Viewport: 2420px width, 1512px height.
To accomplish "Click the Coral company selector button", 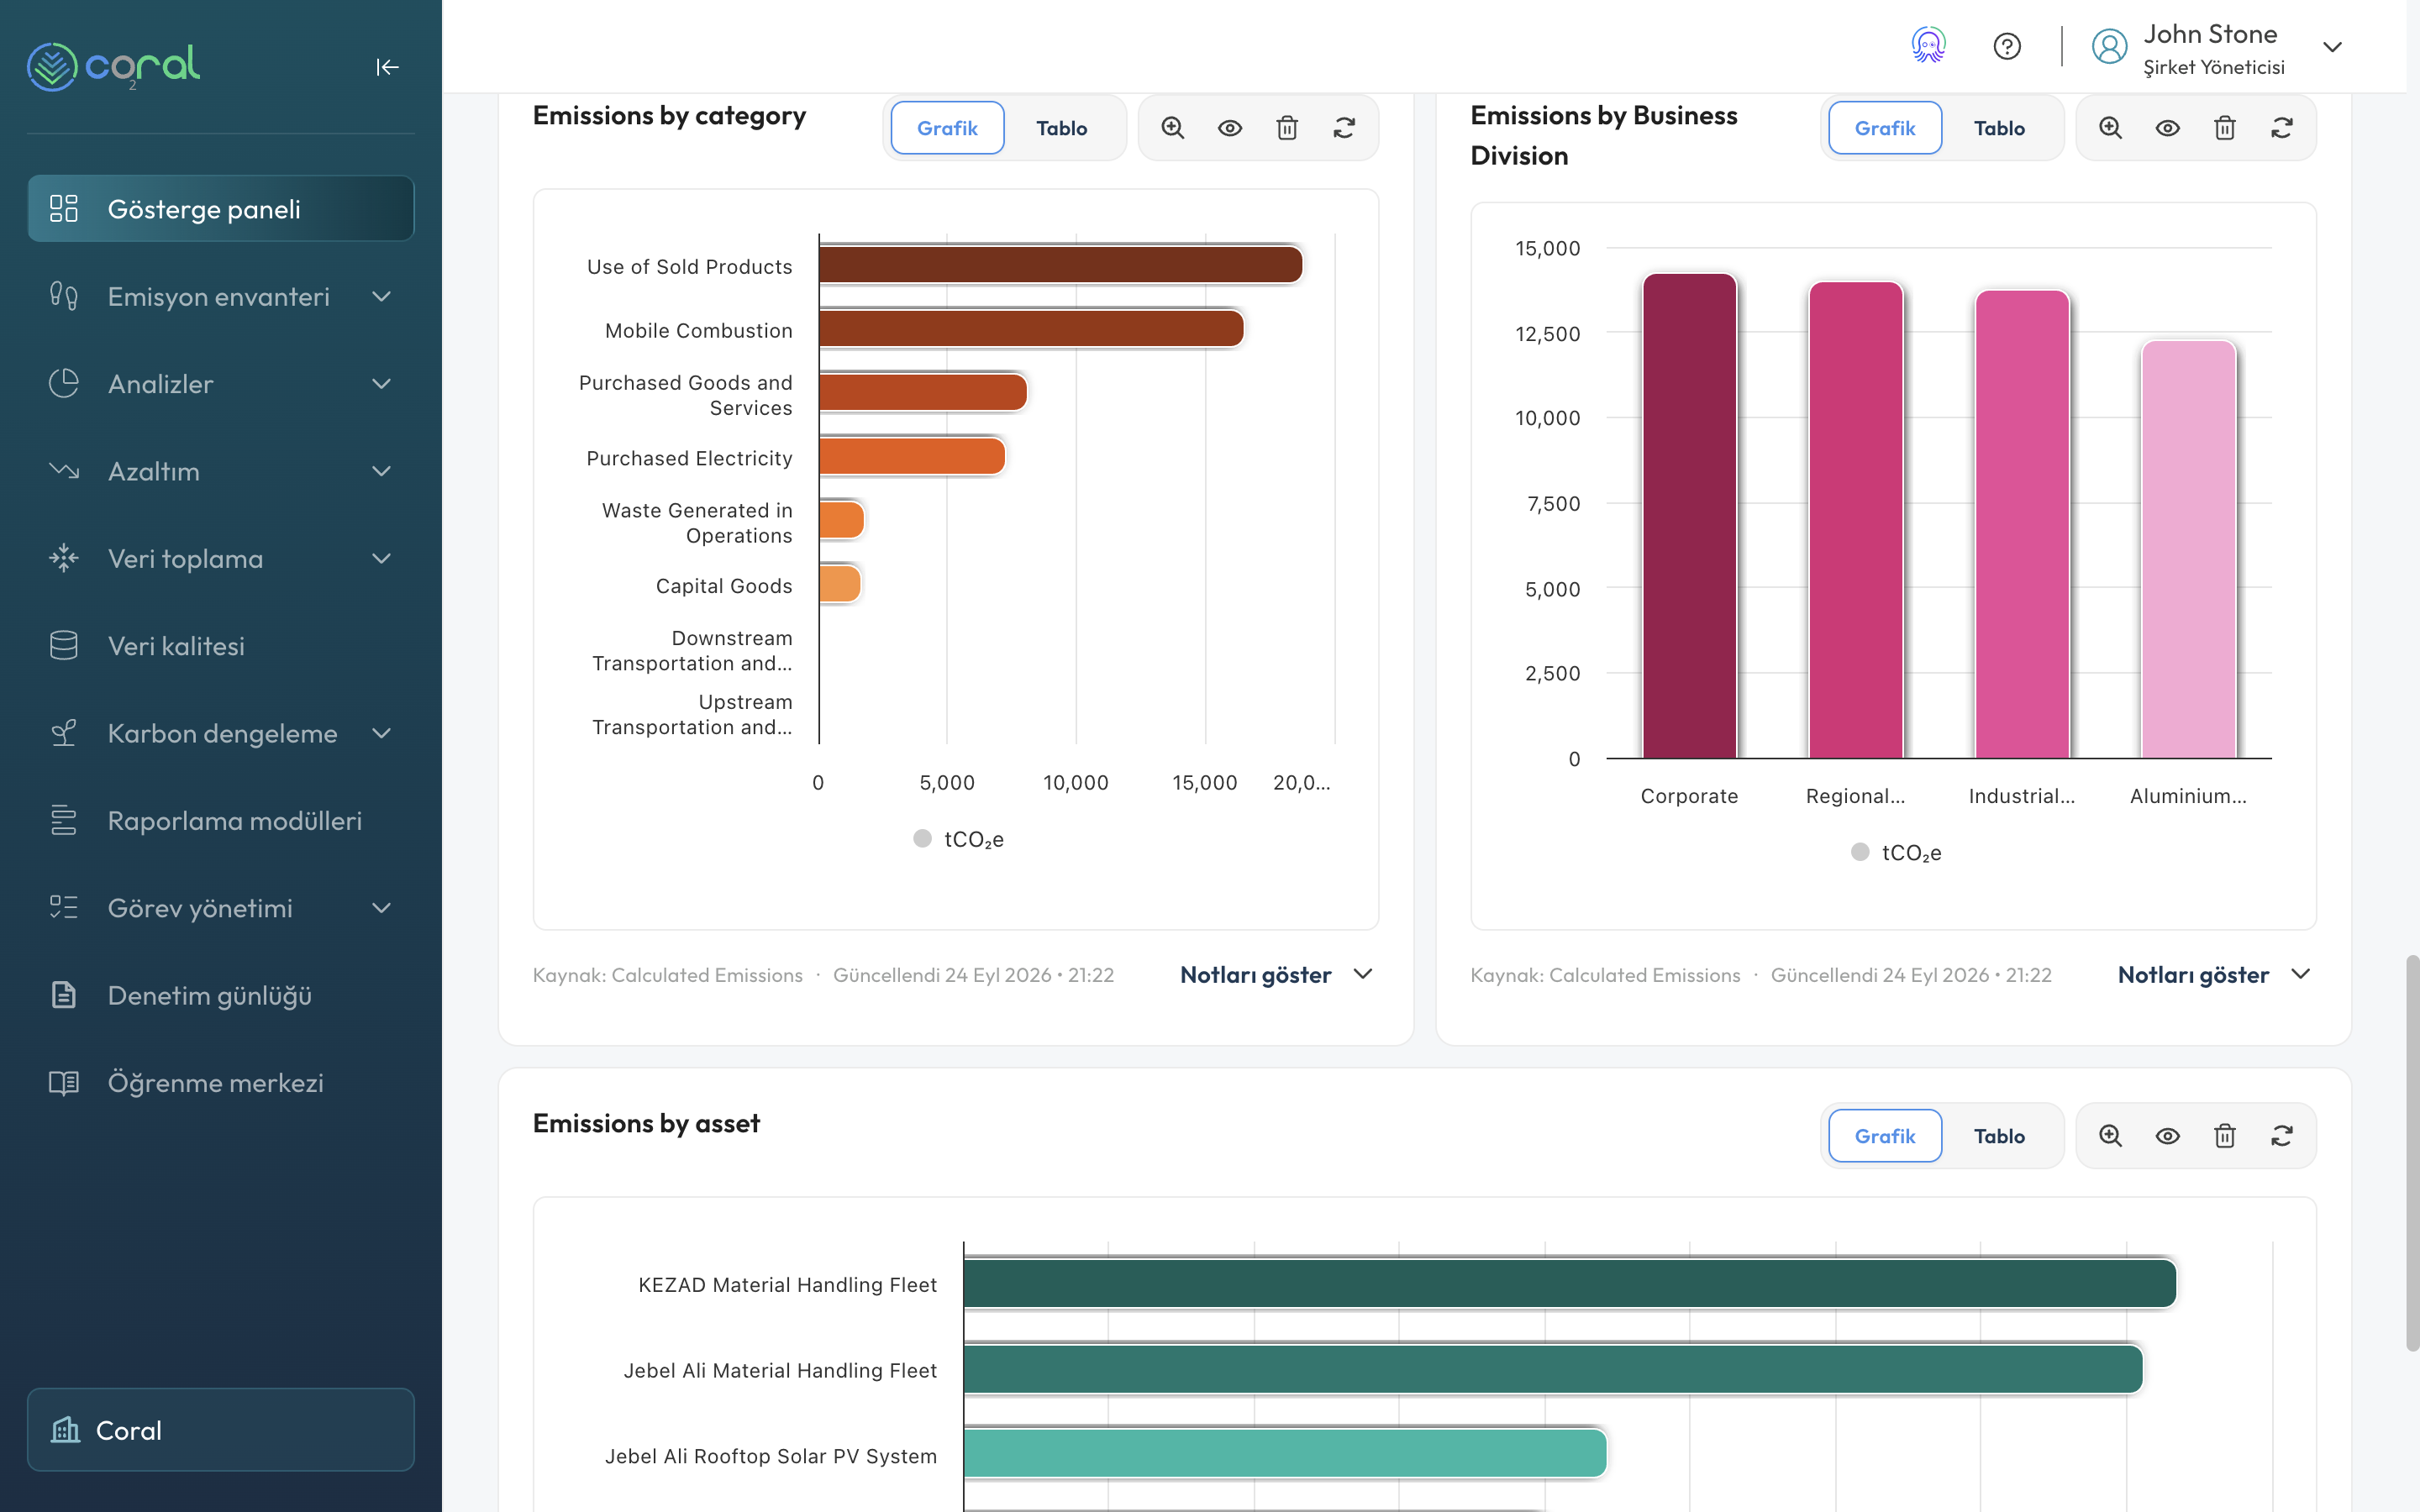I will click(221, 1430).
